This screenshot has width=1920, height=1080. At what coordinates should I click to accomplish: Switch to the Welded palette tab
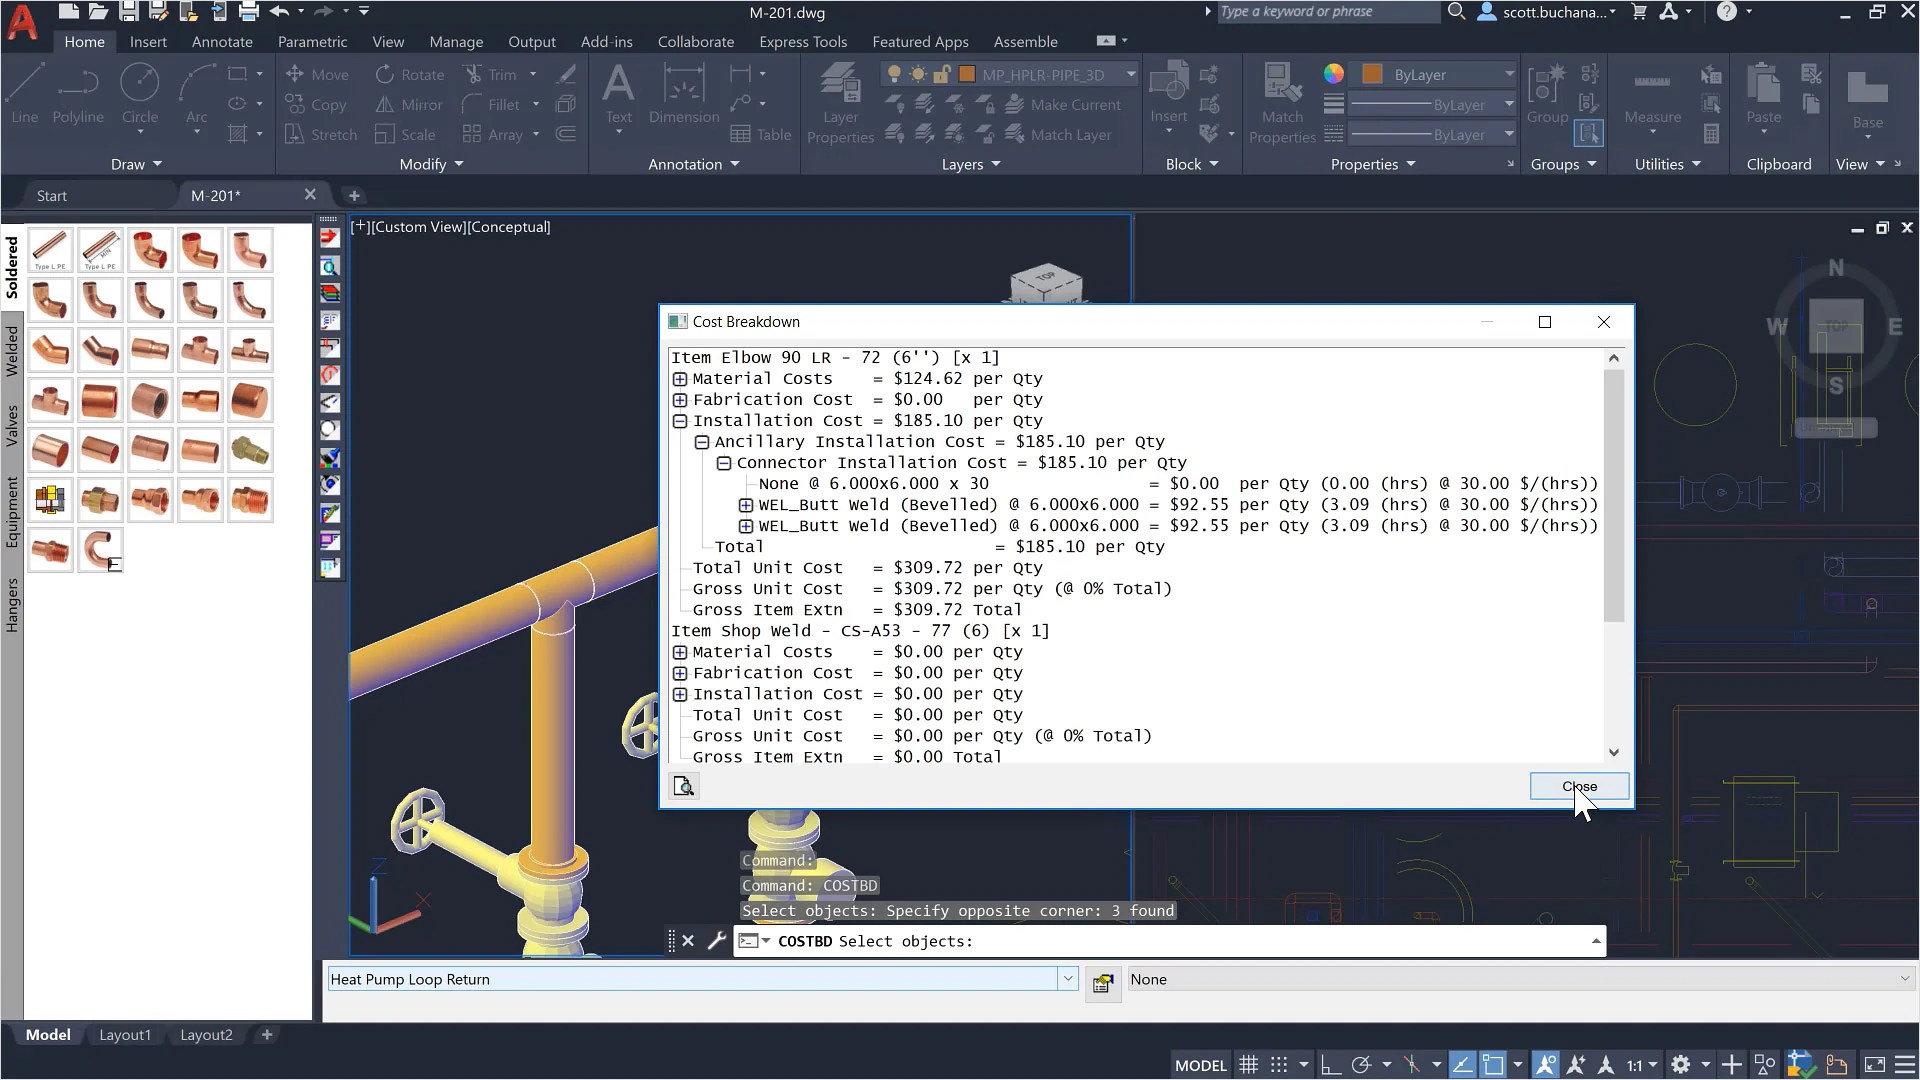(12, 350)
